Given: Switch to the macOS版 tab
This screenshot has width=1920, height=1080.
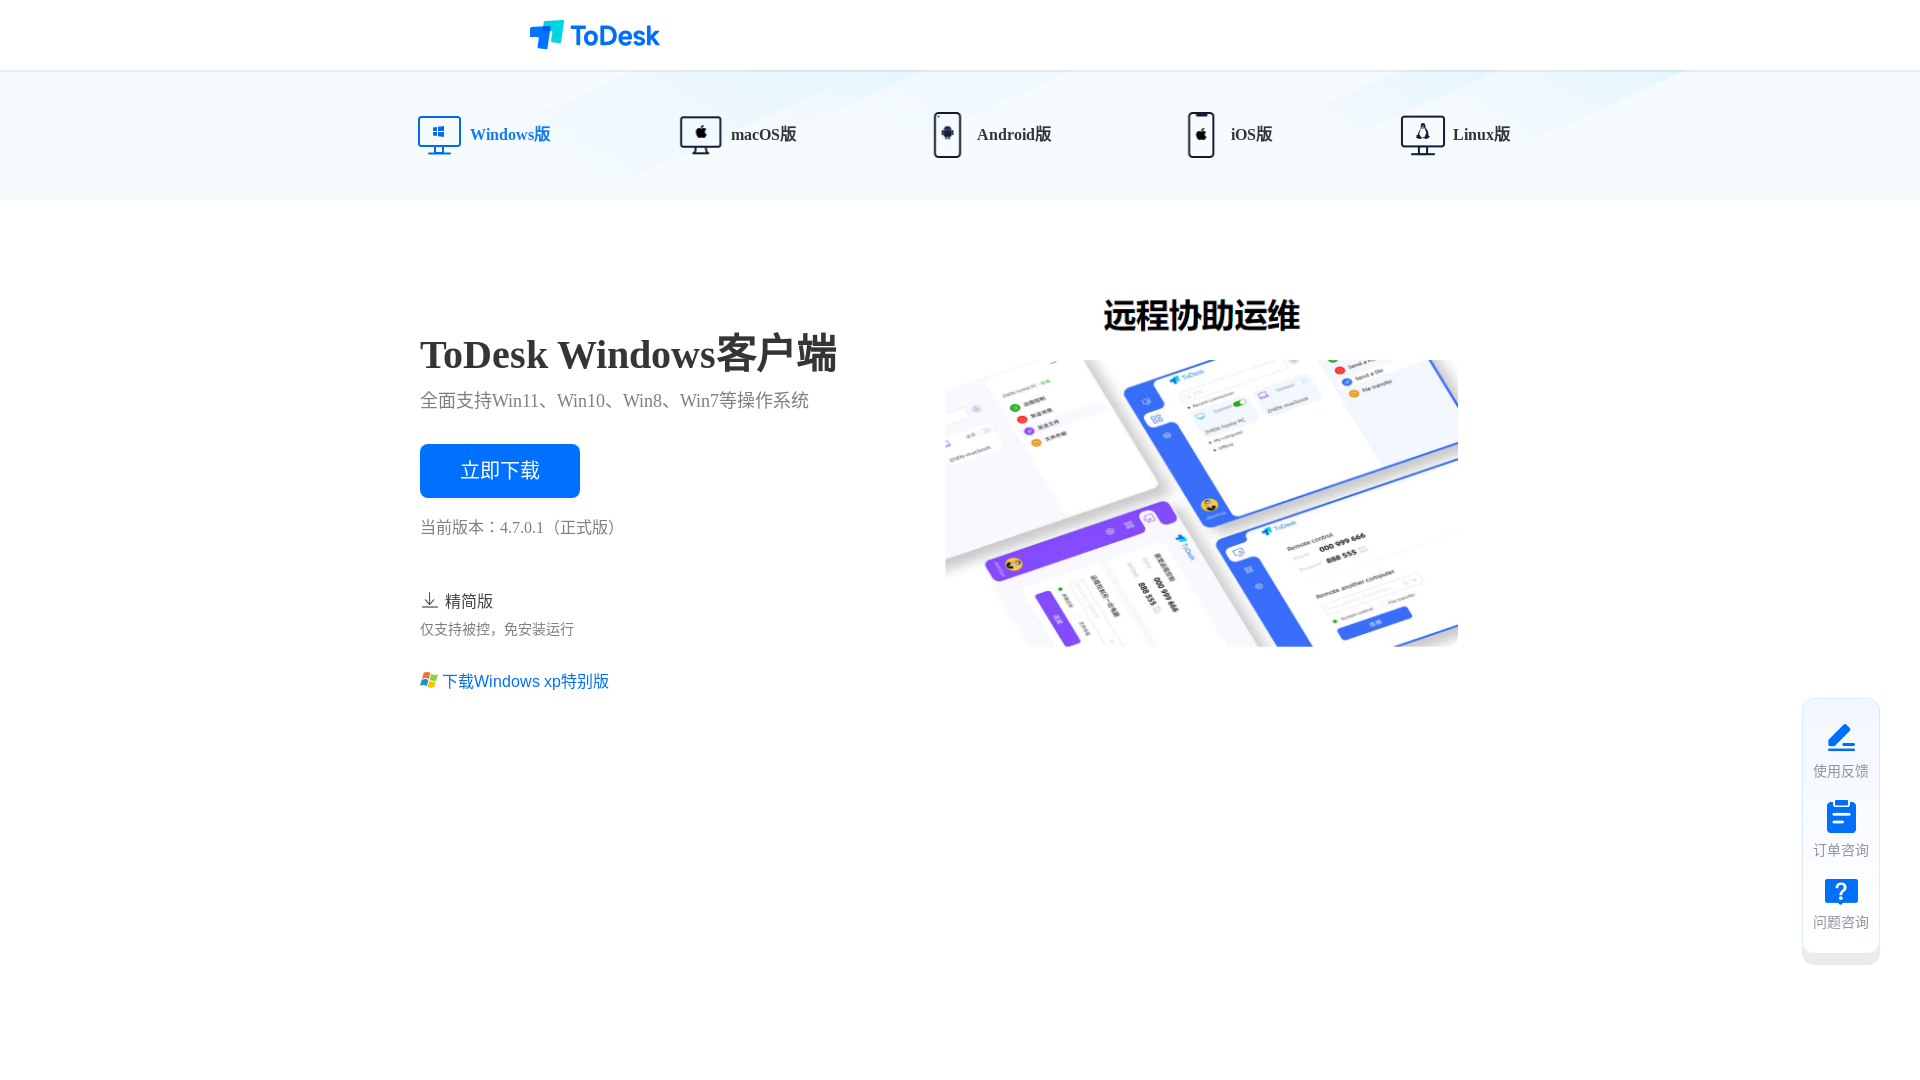Looking at the screenshot, I should coord(738,135).
